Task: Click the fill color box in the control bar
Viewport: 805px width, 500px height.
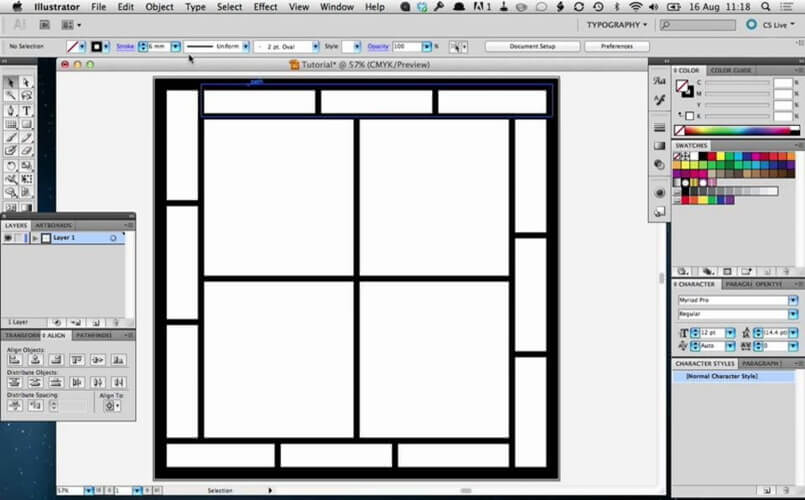Action: click(x=72, y=47)
